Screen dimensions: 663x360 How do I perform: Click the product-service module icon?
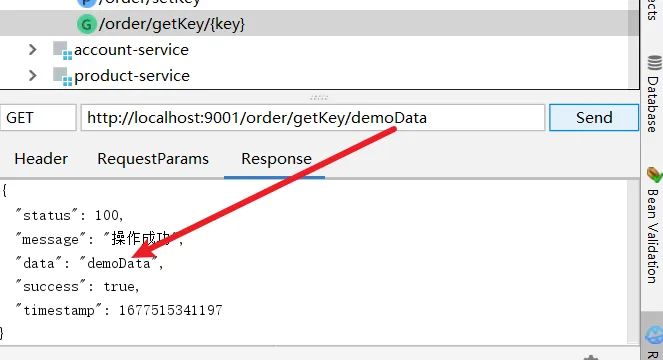(63, 76)
